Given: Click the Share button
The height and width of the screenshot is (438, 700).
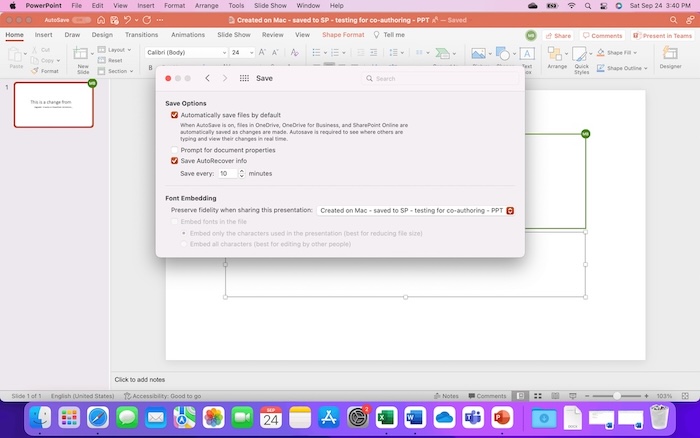Looking at the screenshot, I should [558, 36].
